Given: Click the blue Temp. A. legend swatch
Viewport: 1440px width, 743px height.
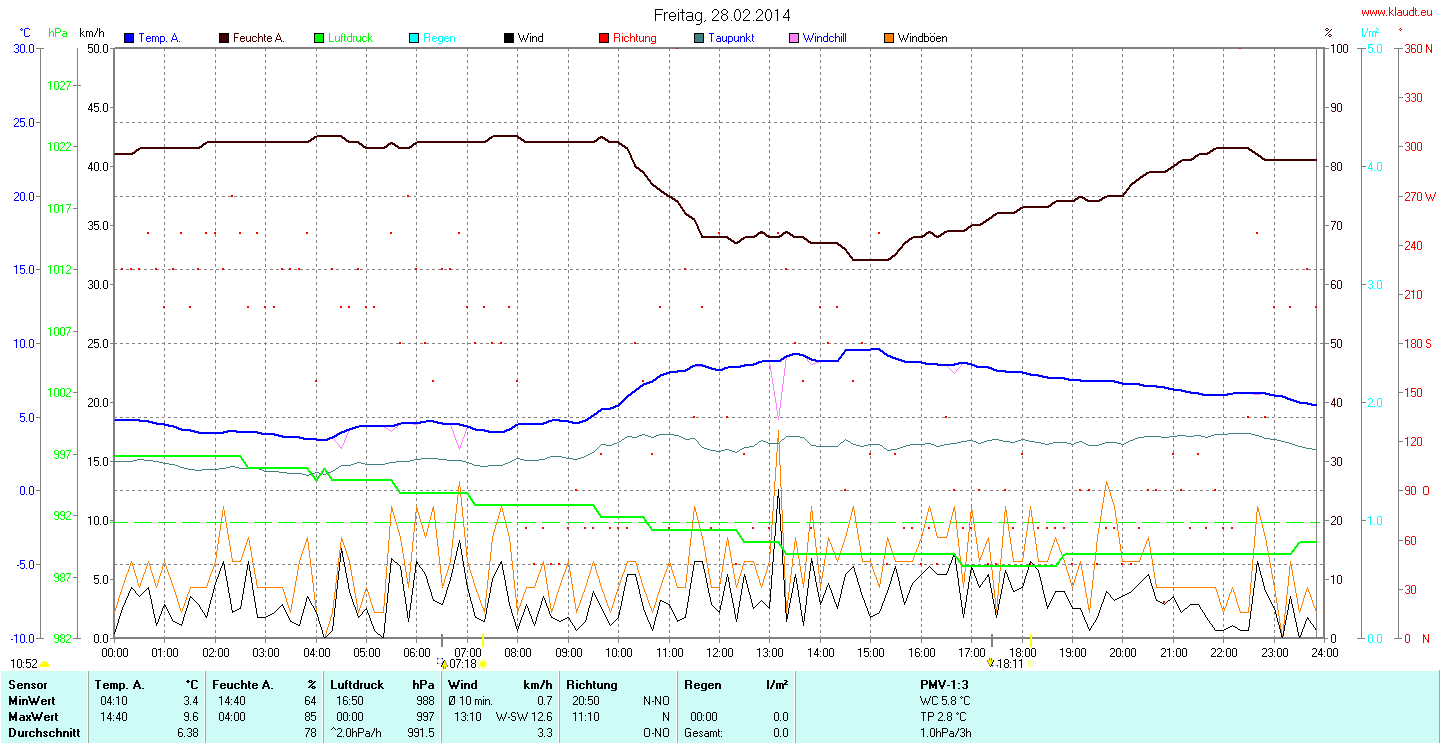Looking at the screenshot, I should (129, 38).
